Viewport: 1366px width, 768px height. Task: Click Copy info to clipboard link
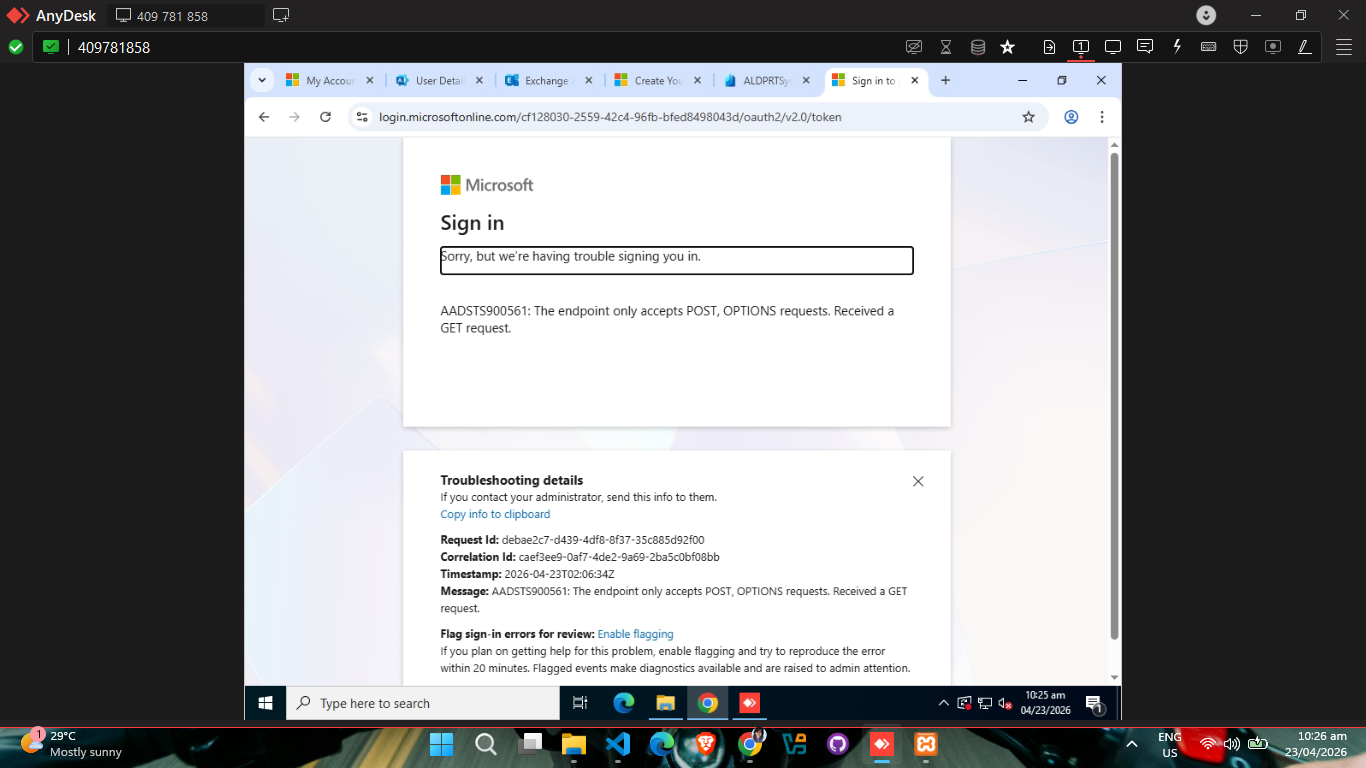pyautogui.click(x=495, y=514)
